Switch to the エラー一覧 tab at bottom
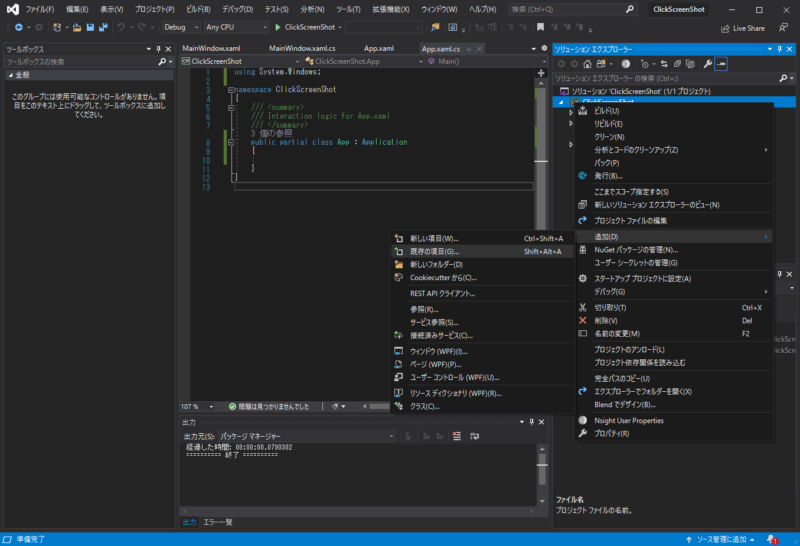 pos(218,522)
